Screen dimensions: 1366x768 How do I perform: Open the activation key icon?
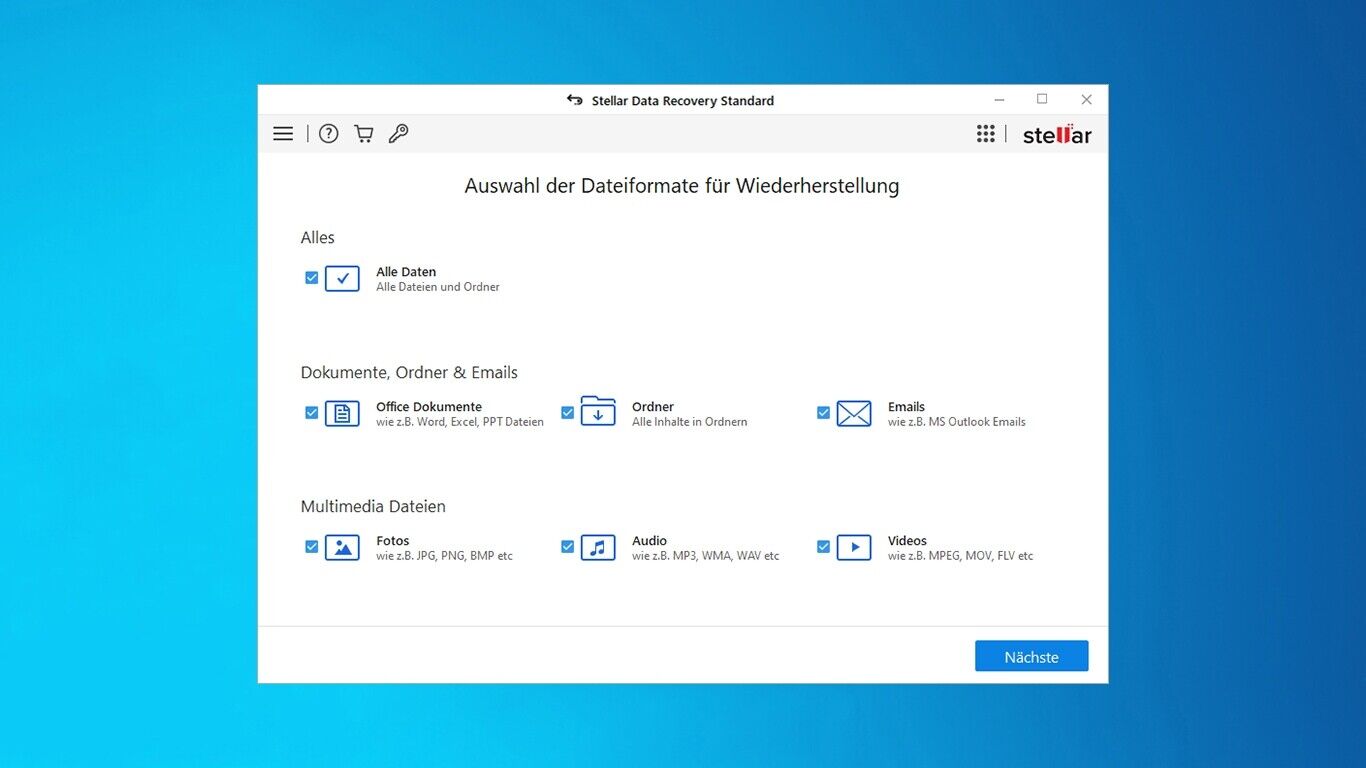click(398, 134)
